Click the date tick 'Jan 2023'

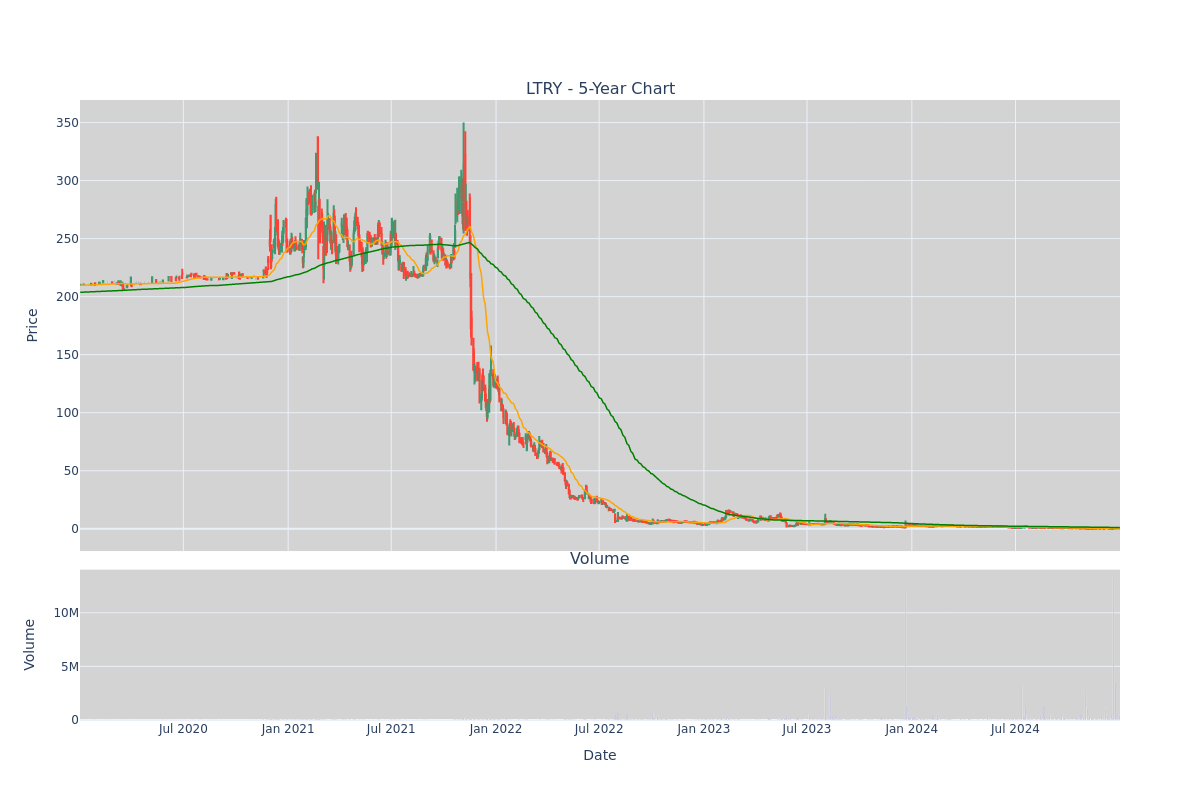pyautogui.click(x=704, y=729)
